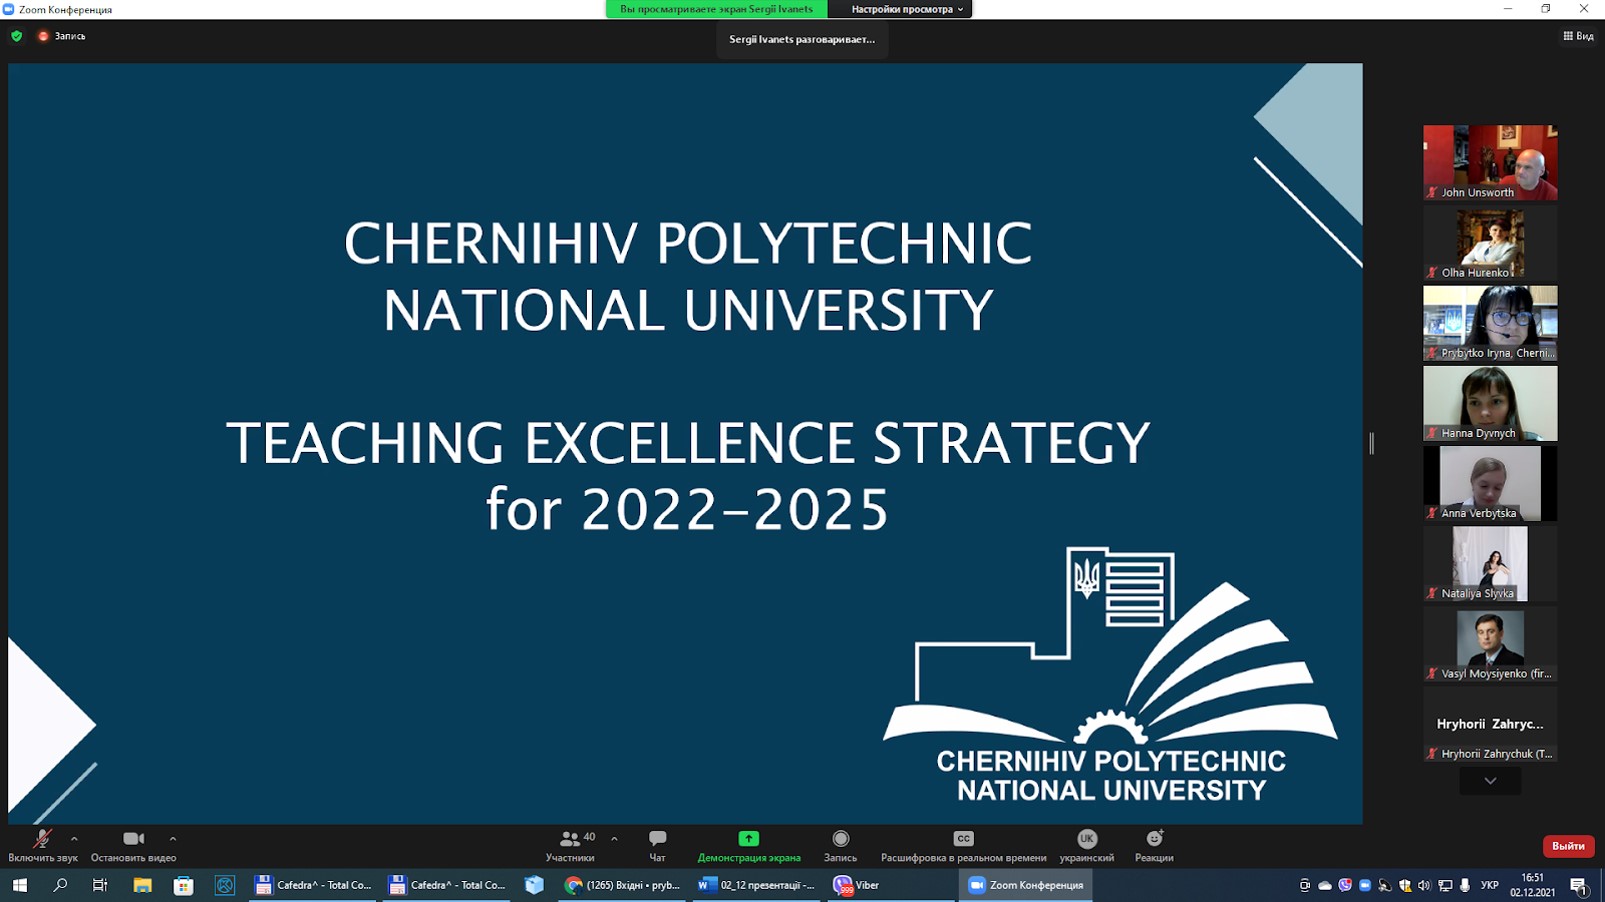Click the green Share Screen icon

pos(748,839)
